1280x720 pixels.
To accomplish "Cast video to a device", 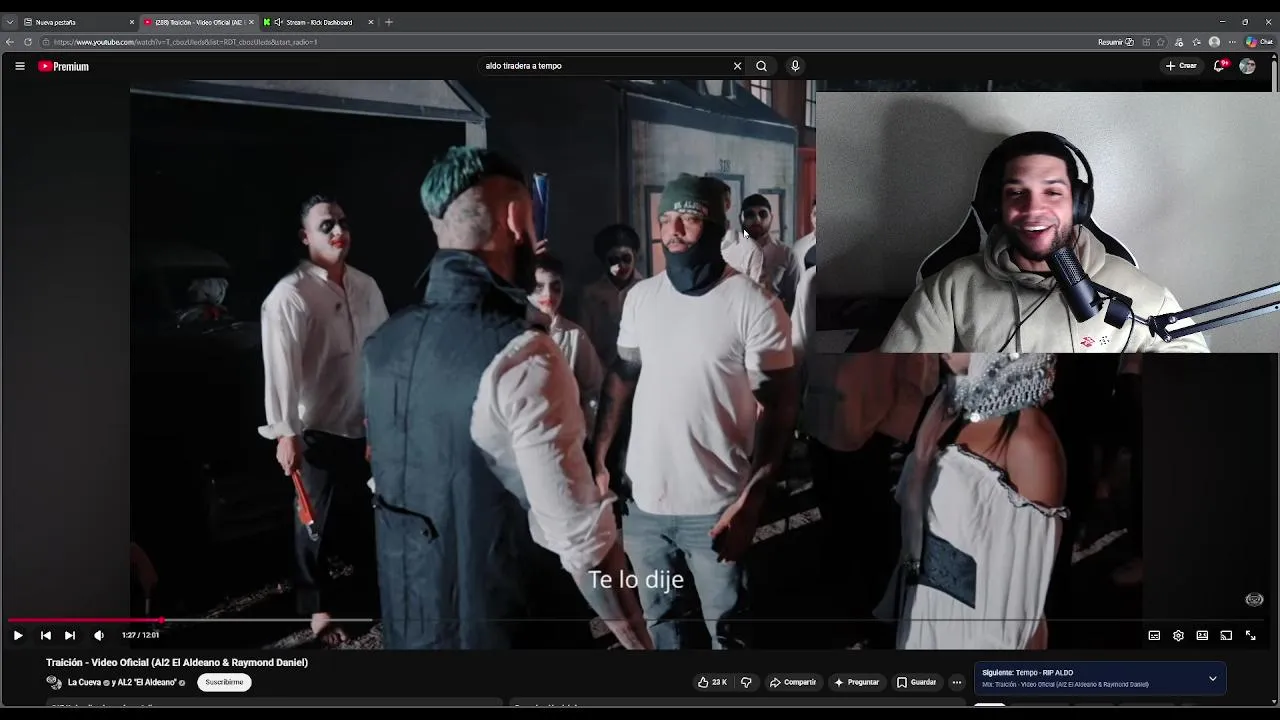I will (x=1226, y=635).
